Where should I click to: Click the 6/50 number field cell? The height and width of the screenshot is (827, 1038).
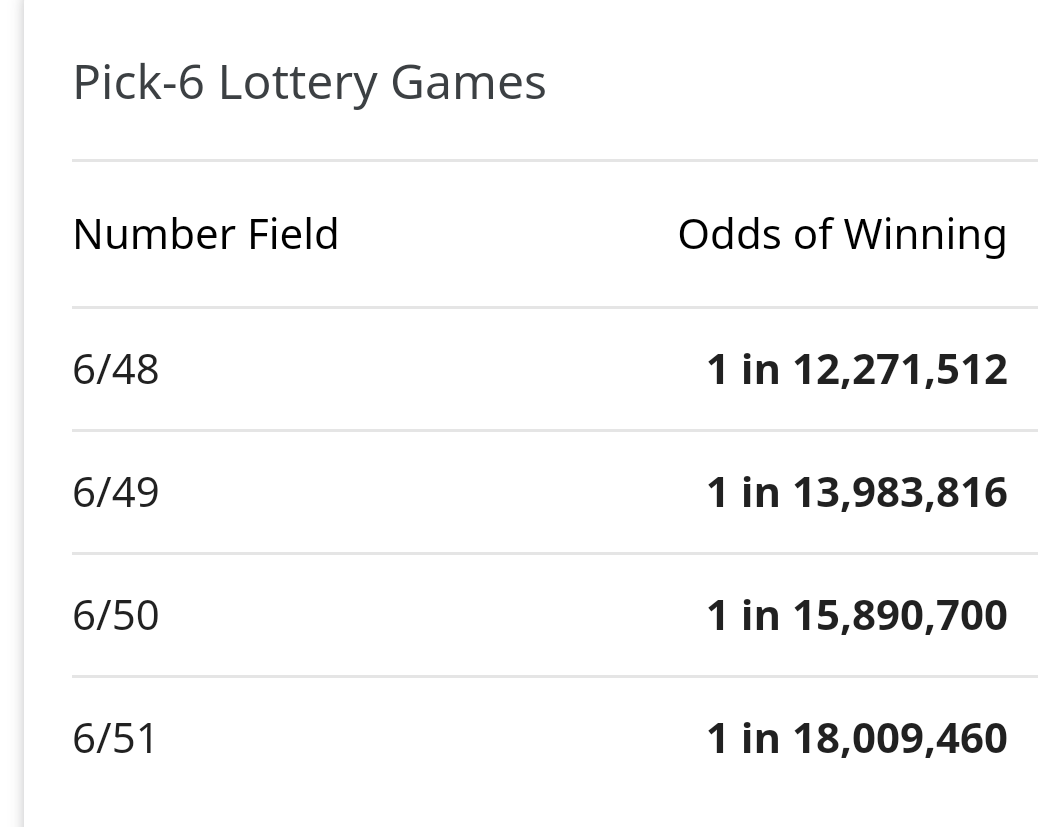(116, 616)
